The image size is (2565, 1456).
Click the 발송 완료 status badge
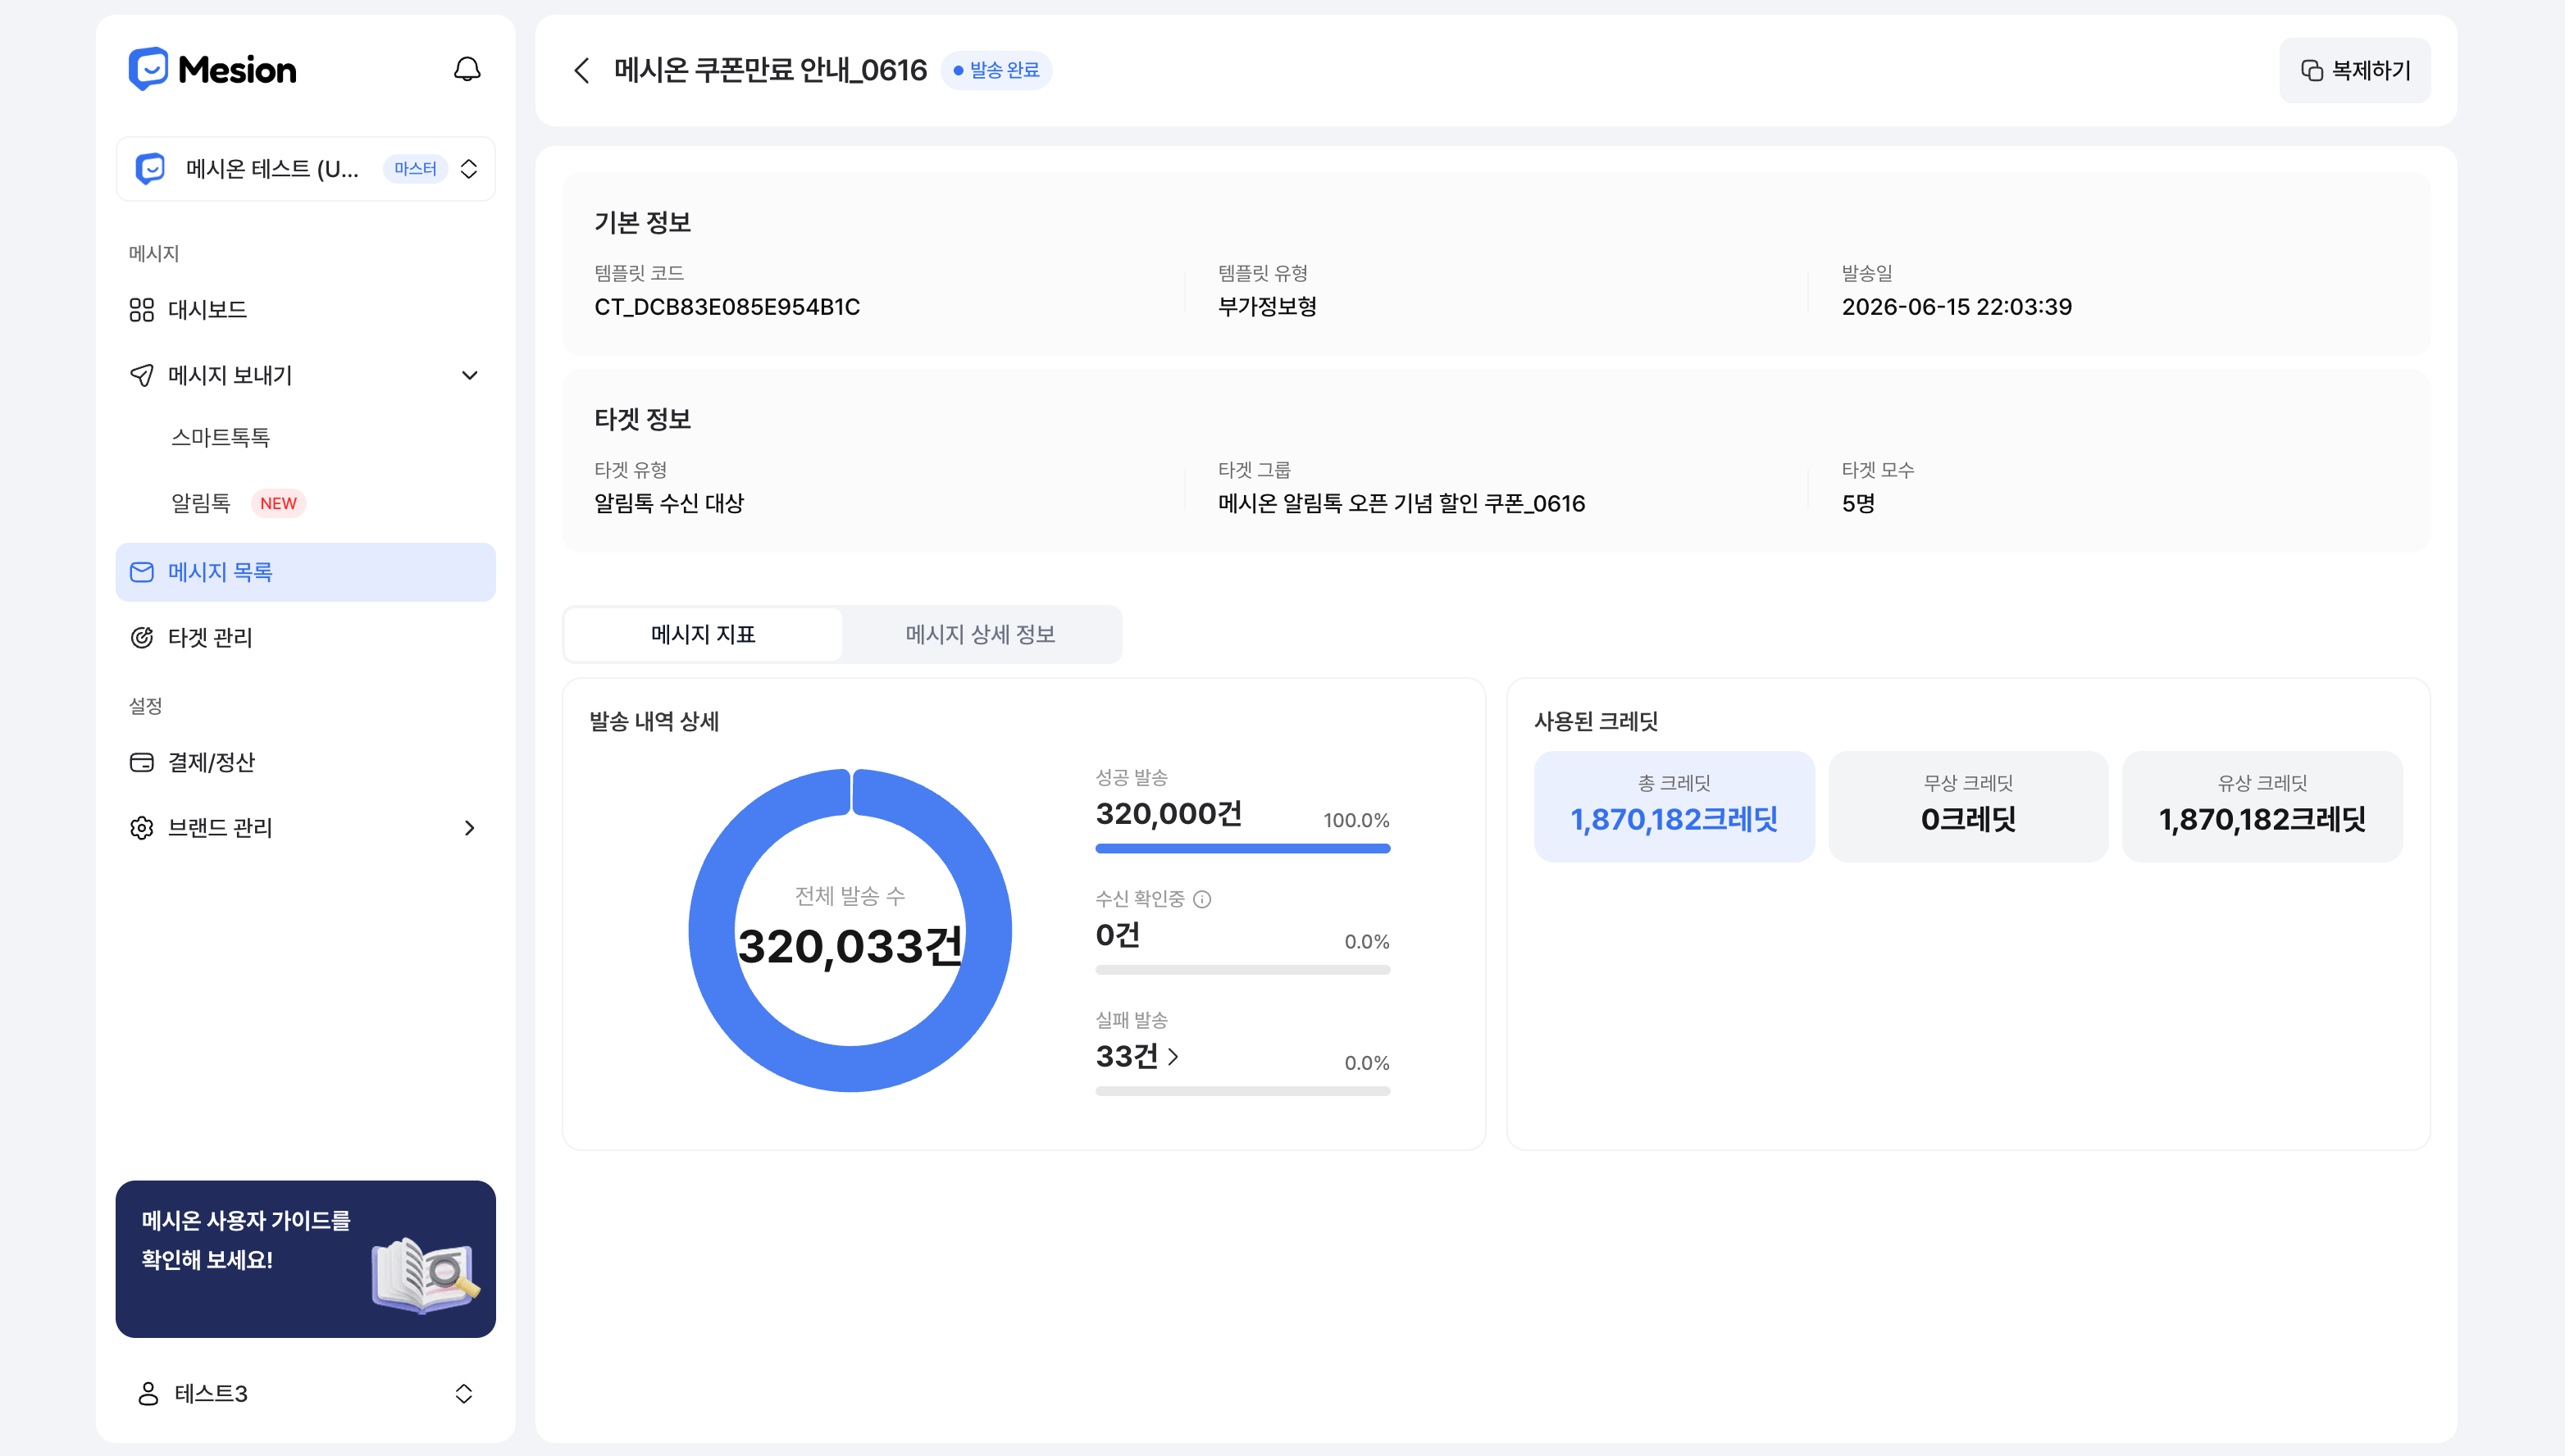point(996,70)
